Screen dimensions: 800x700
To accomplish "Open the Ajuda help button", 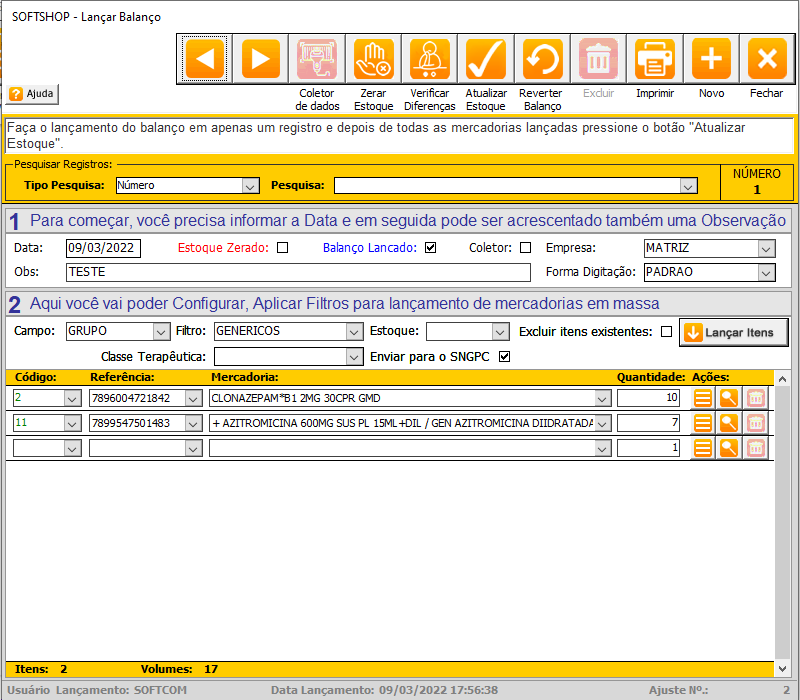I will coord(33,94).
